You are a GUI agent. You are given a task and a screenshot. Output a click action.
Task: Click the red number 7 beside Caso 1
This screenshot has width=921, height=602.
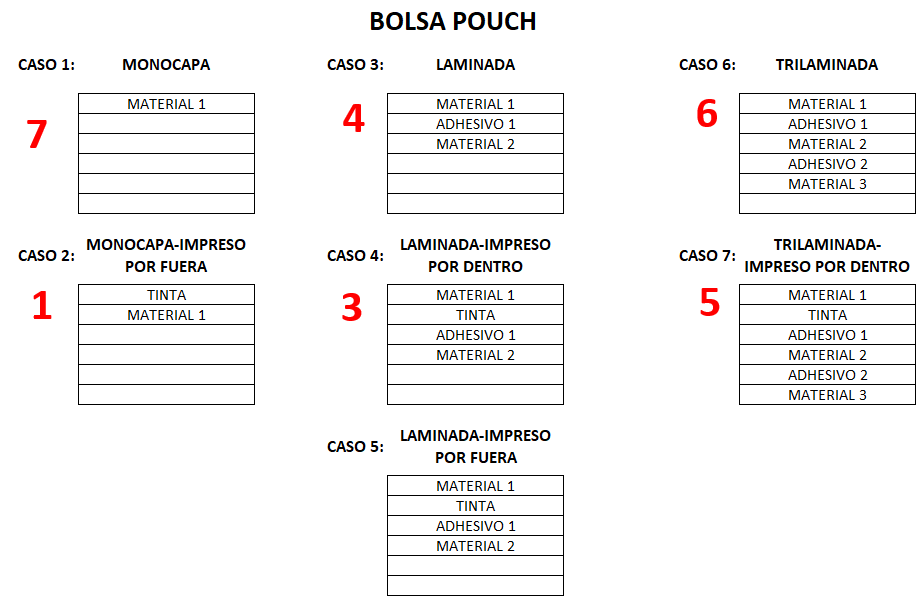[x=36, y=134]
